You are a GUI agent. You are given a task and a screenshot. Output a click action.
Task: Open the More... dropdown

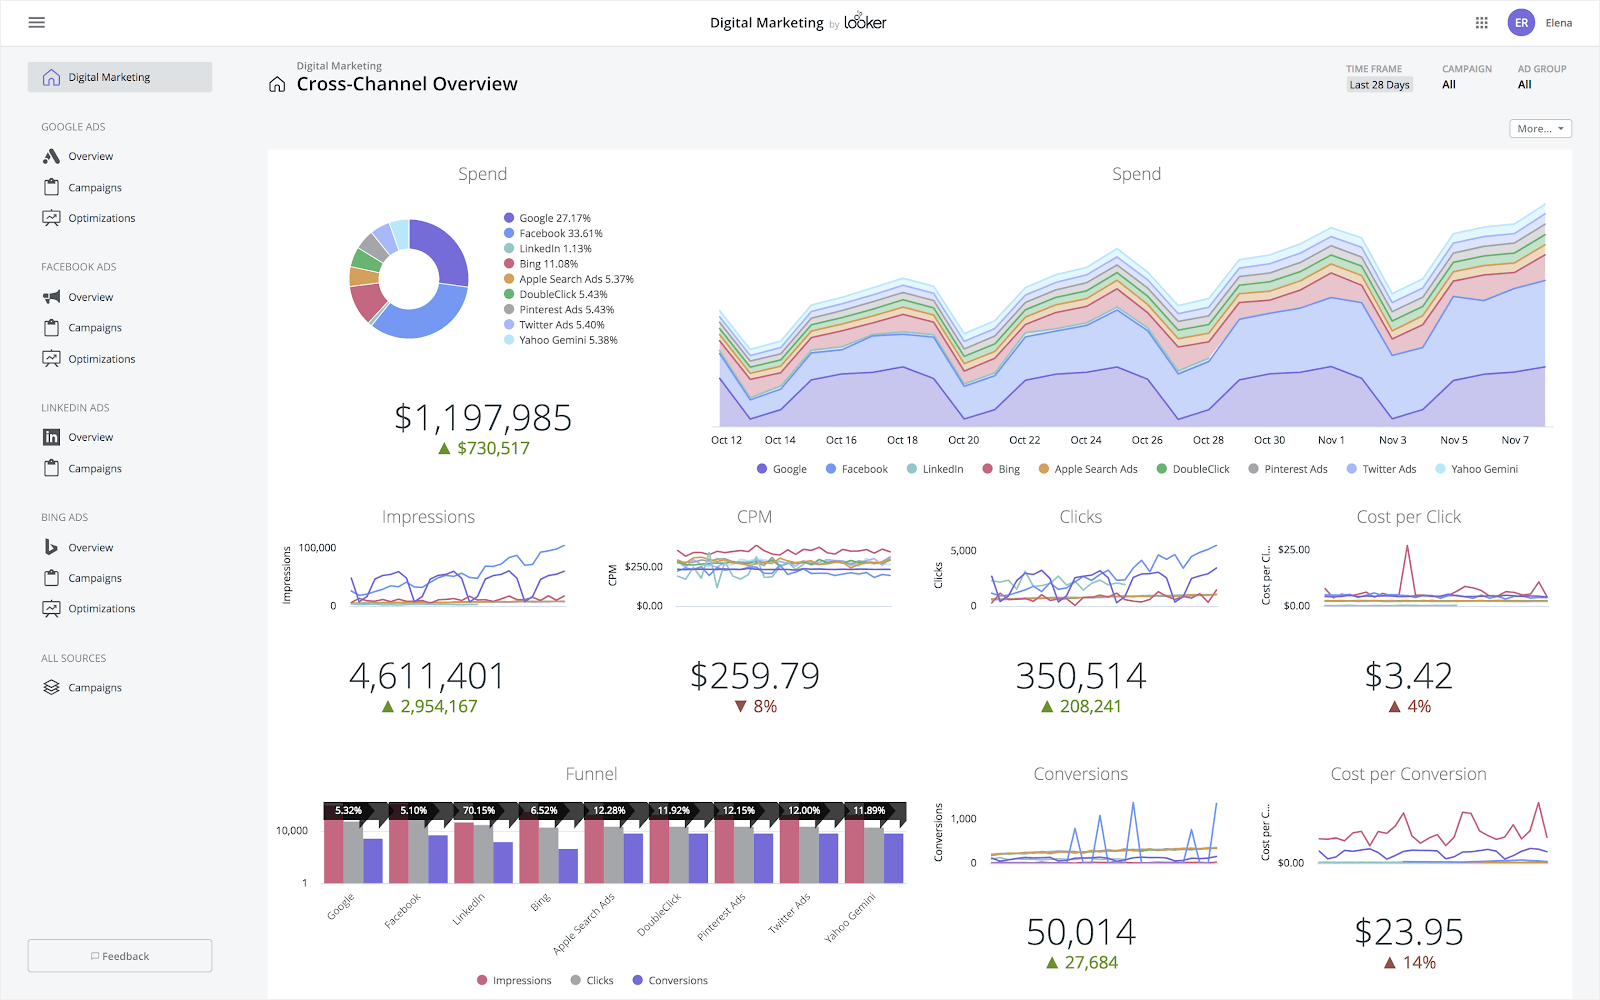click(1539, 128)
